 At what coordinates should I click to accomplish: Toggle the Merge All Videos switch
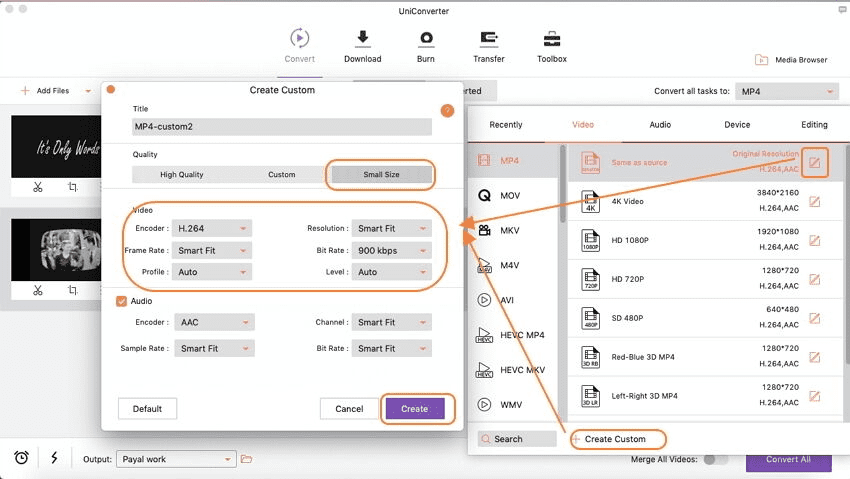pyautogui.click(x=715, y=459)
